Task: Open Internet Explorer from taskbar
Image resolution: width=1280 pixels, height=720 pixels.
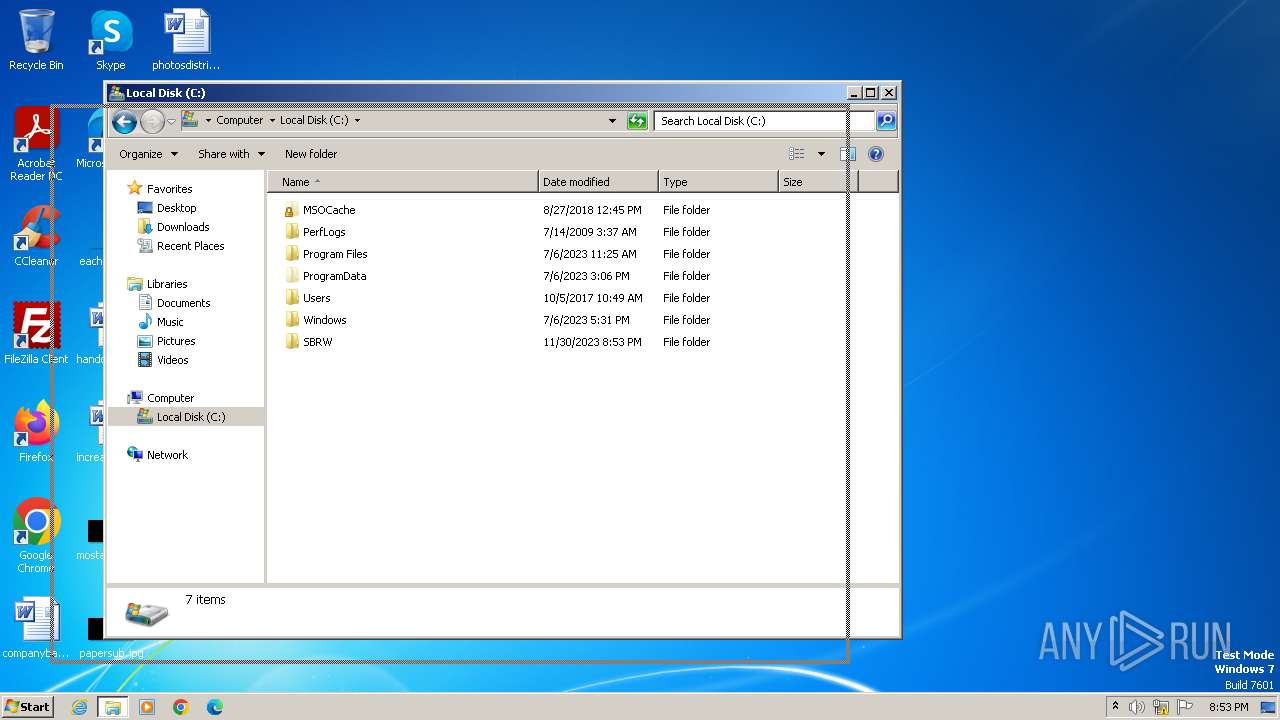Action: 79,707
